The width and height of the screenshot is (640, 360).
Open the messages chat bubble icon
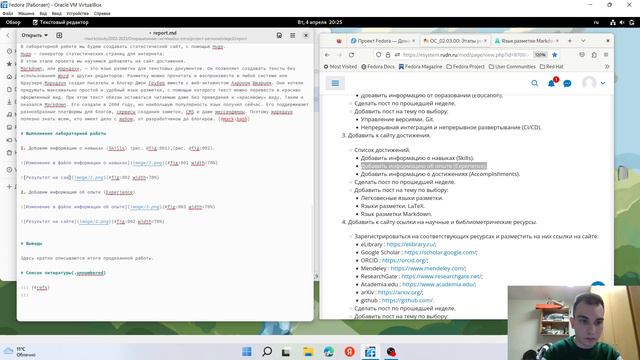coord(567,83)
